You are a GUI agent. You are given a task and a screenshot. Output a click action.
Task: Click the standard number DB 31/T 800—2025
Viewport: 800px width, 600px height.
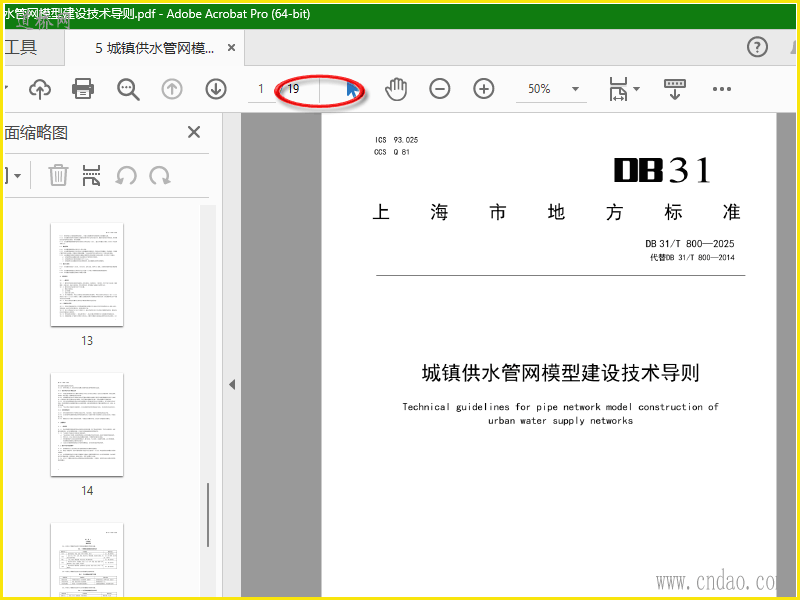coord(690,243)
